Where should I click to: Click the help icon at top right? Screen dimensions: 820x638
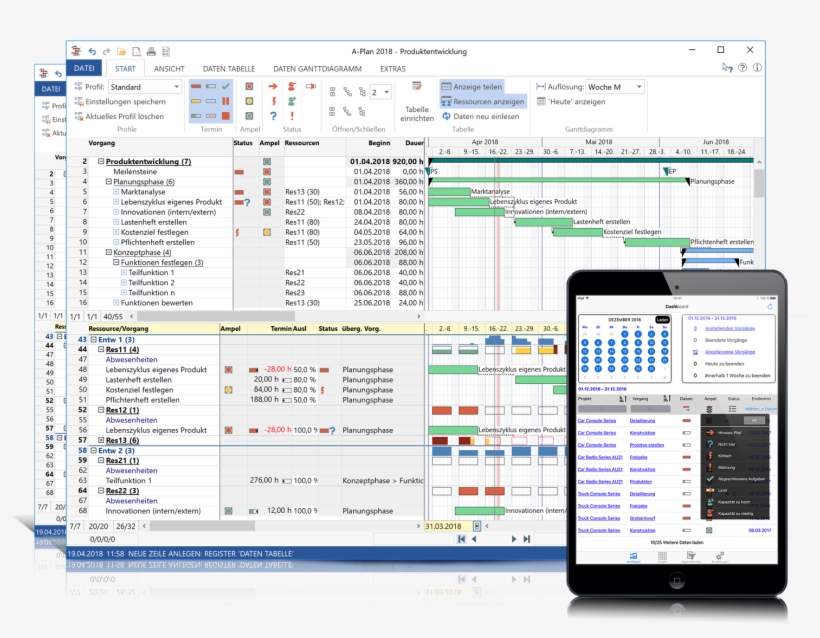(742, 68)
